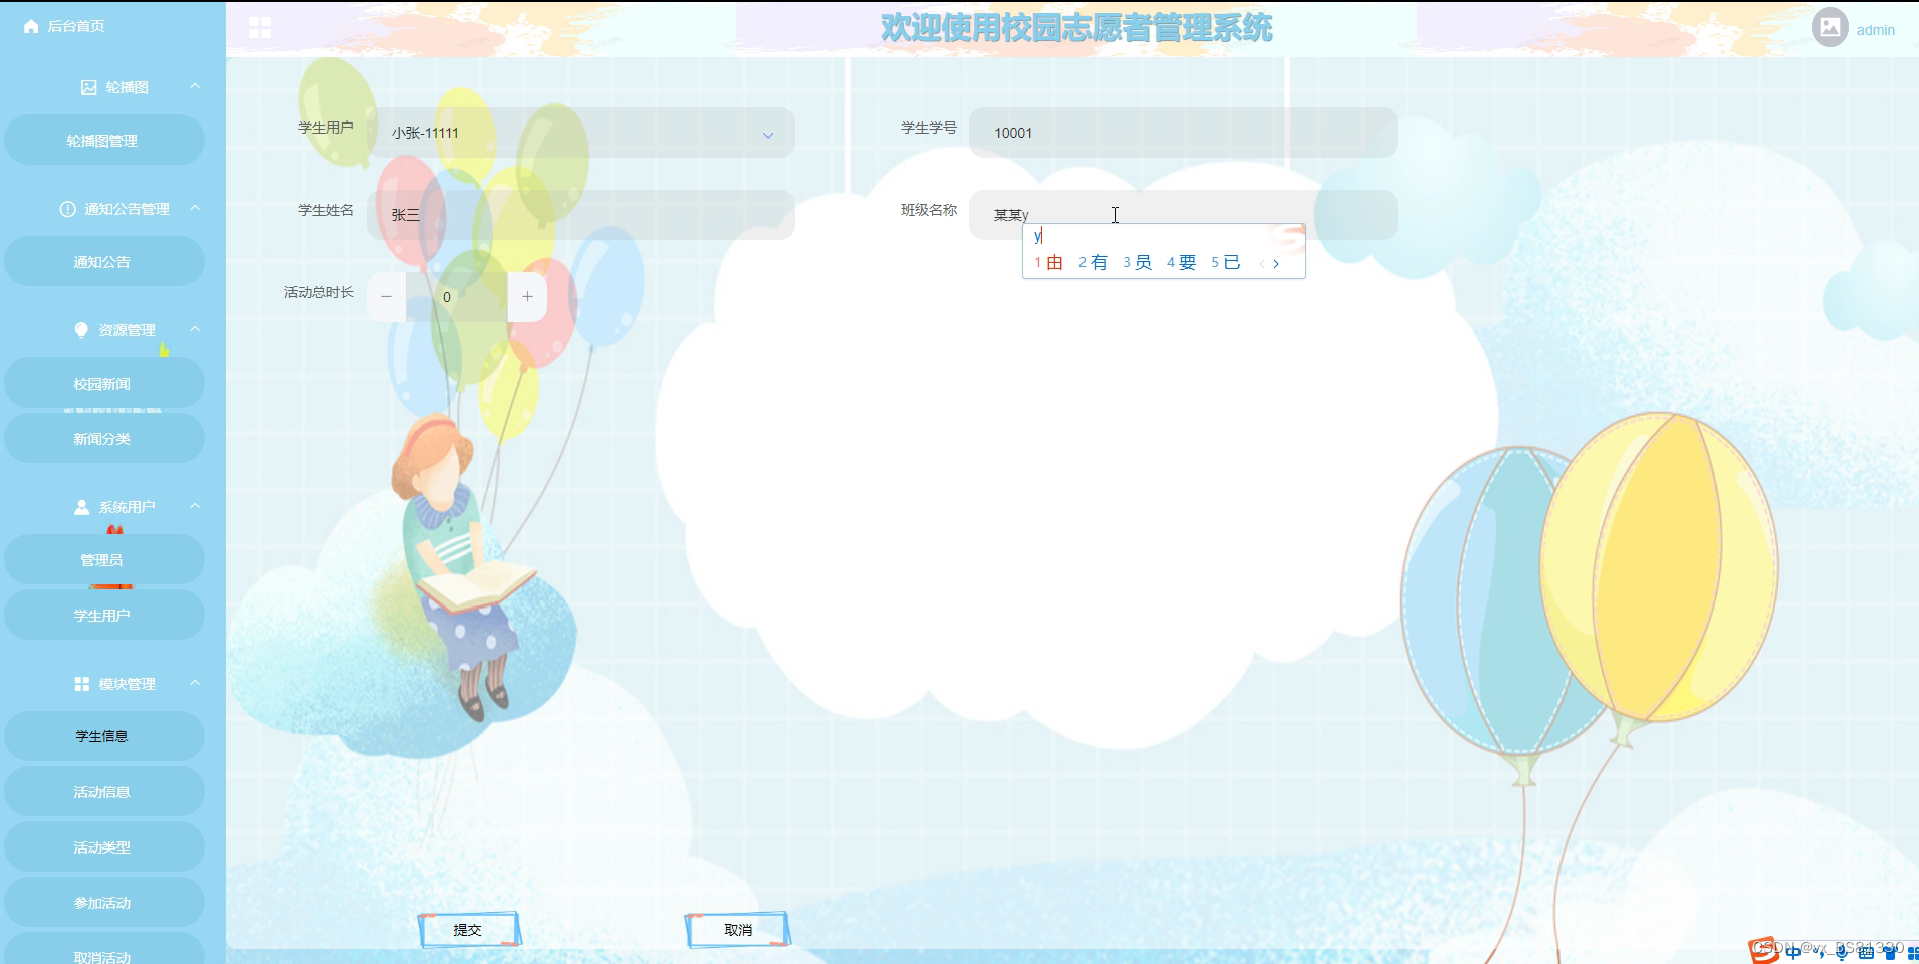This screenshot has width=1919, height=964.
Task: Click the grid menu icon in header
Action: (260, 28)
